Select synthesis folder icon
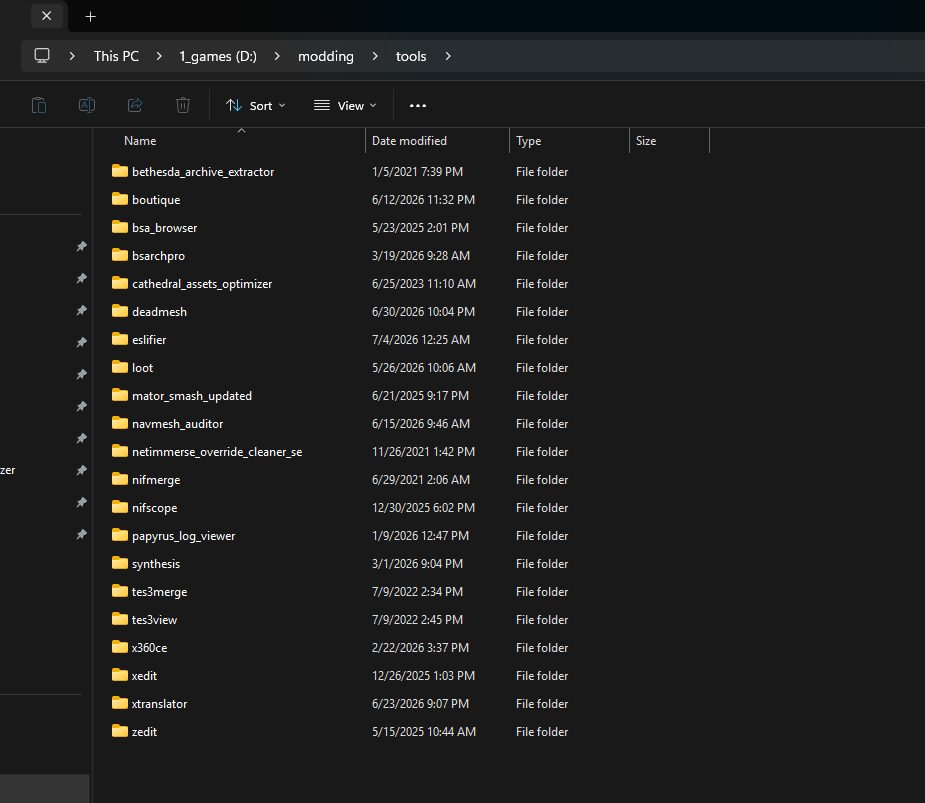The height and width of the screenshot is (803, 925). (x=120, y=563)
